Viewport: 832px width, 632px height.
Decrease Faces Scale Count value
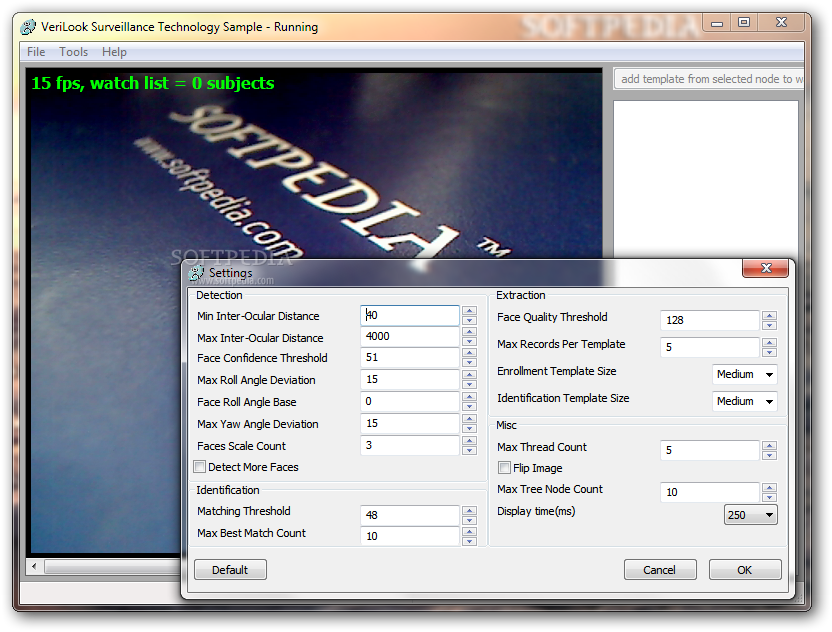click(469, 451)
